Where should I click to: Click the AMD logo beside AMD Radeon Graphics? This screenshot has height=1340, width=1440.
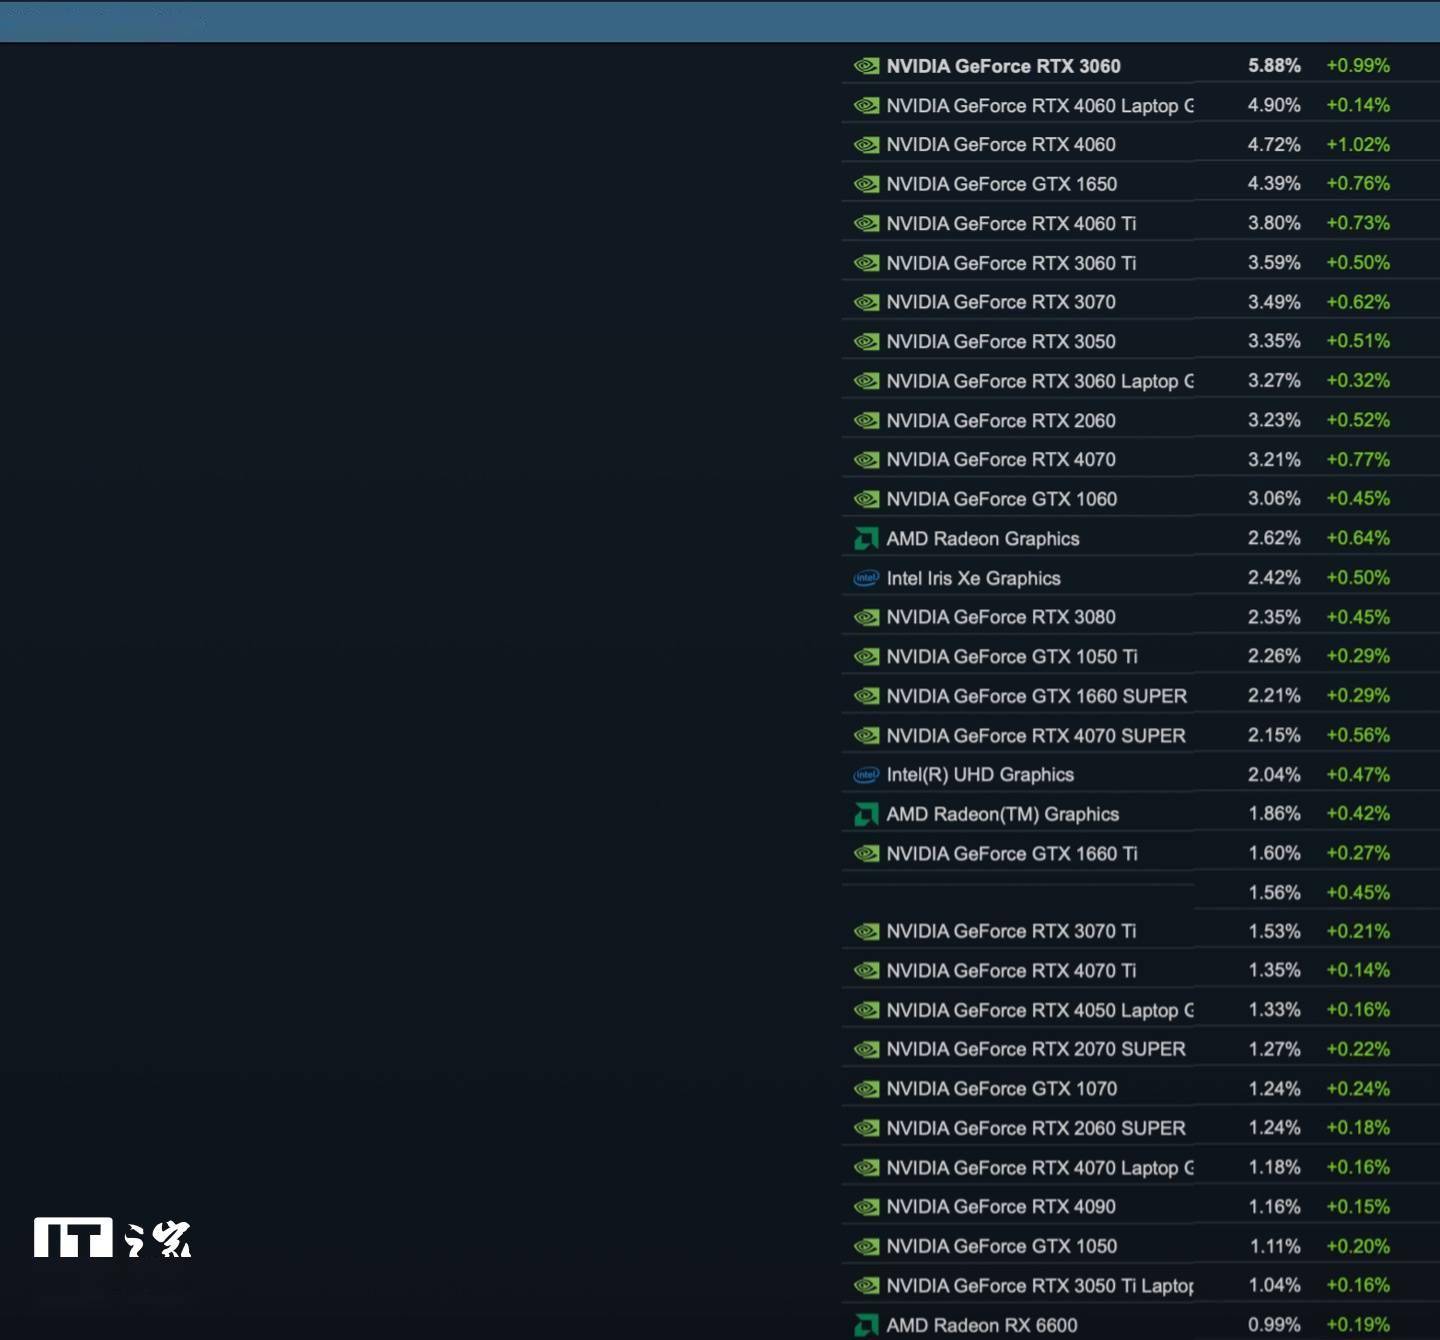866,539
